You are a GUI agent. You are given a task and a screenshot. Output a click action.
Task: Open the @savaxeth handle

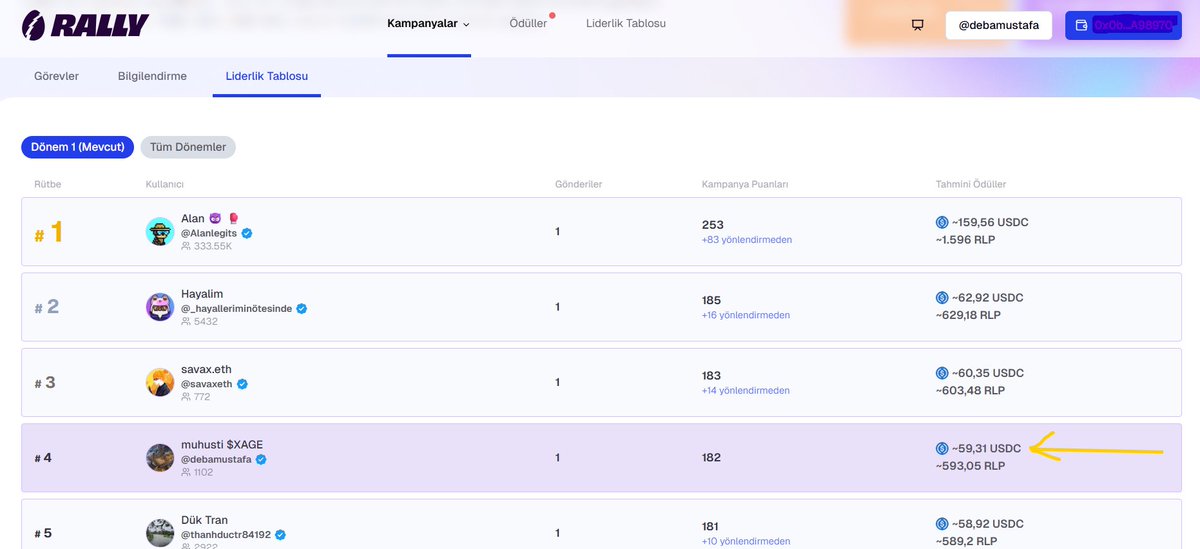pos(206,384)
